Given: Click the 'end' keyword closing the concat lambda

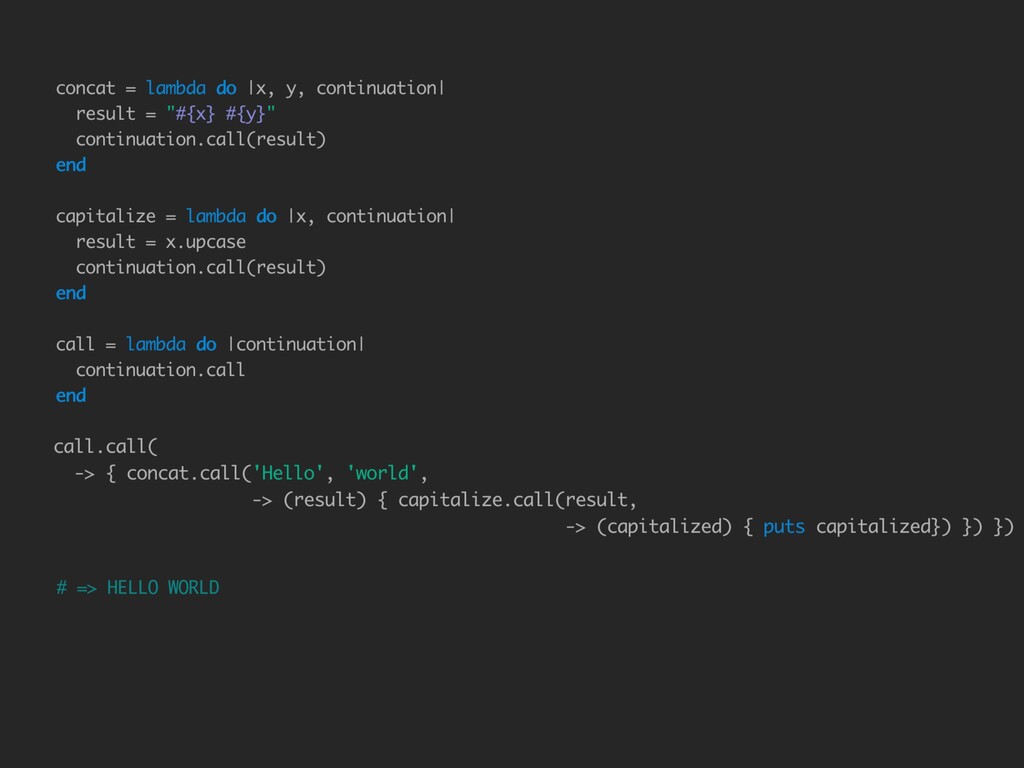Looking at the screenshot, I should tap(71, 165).
